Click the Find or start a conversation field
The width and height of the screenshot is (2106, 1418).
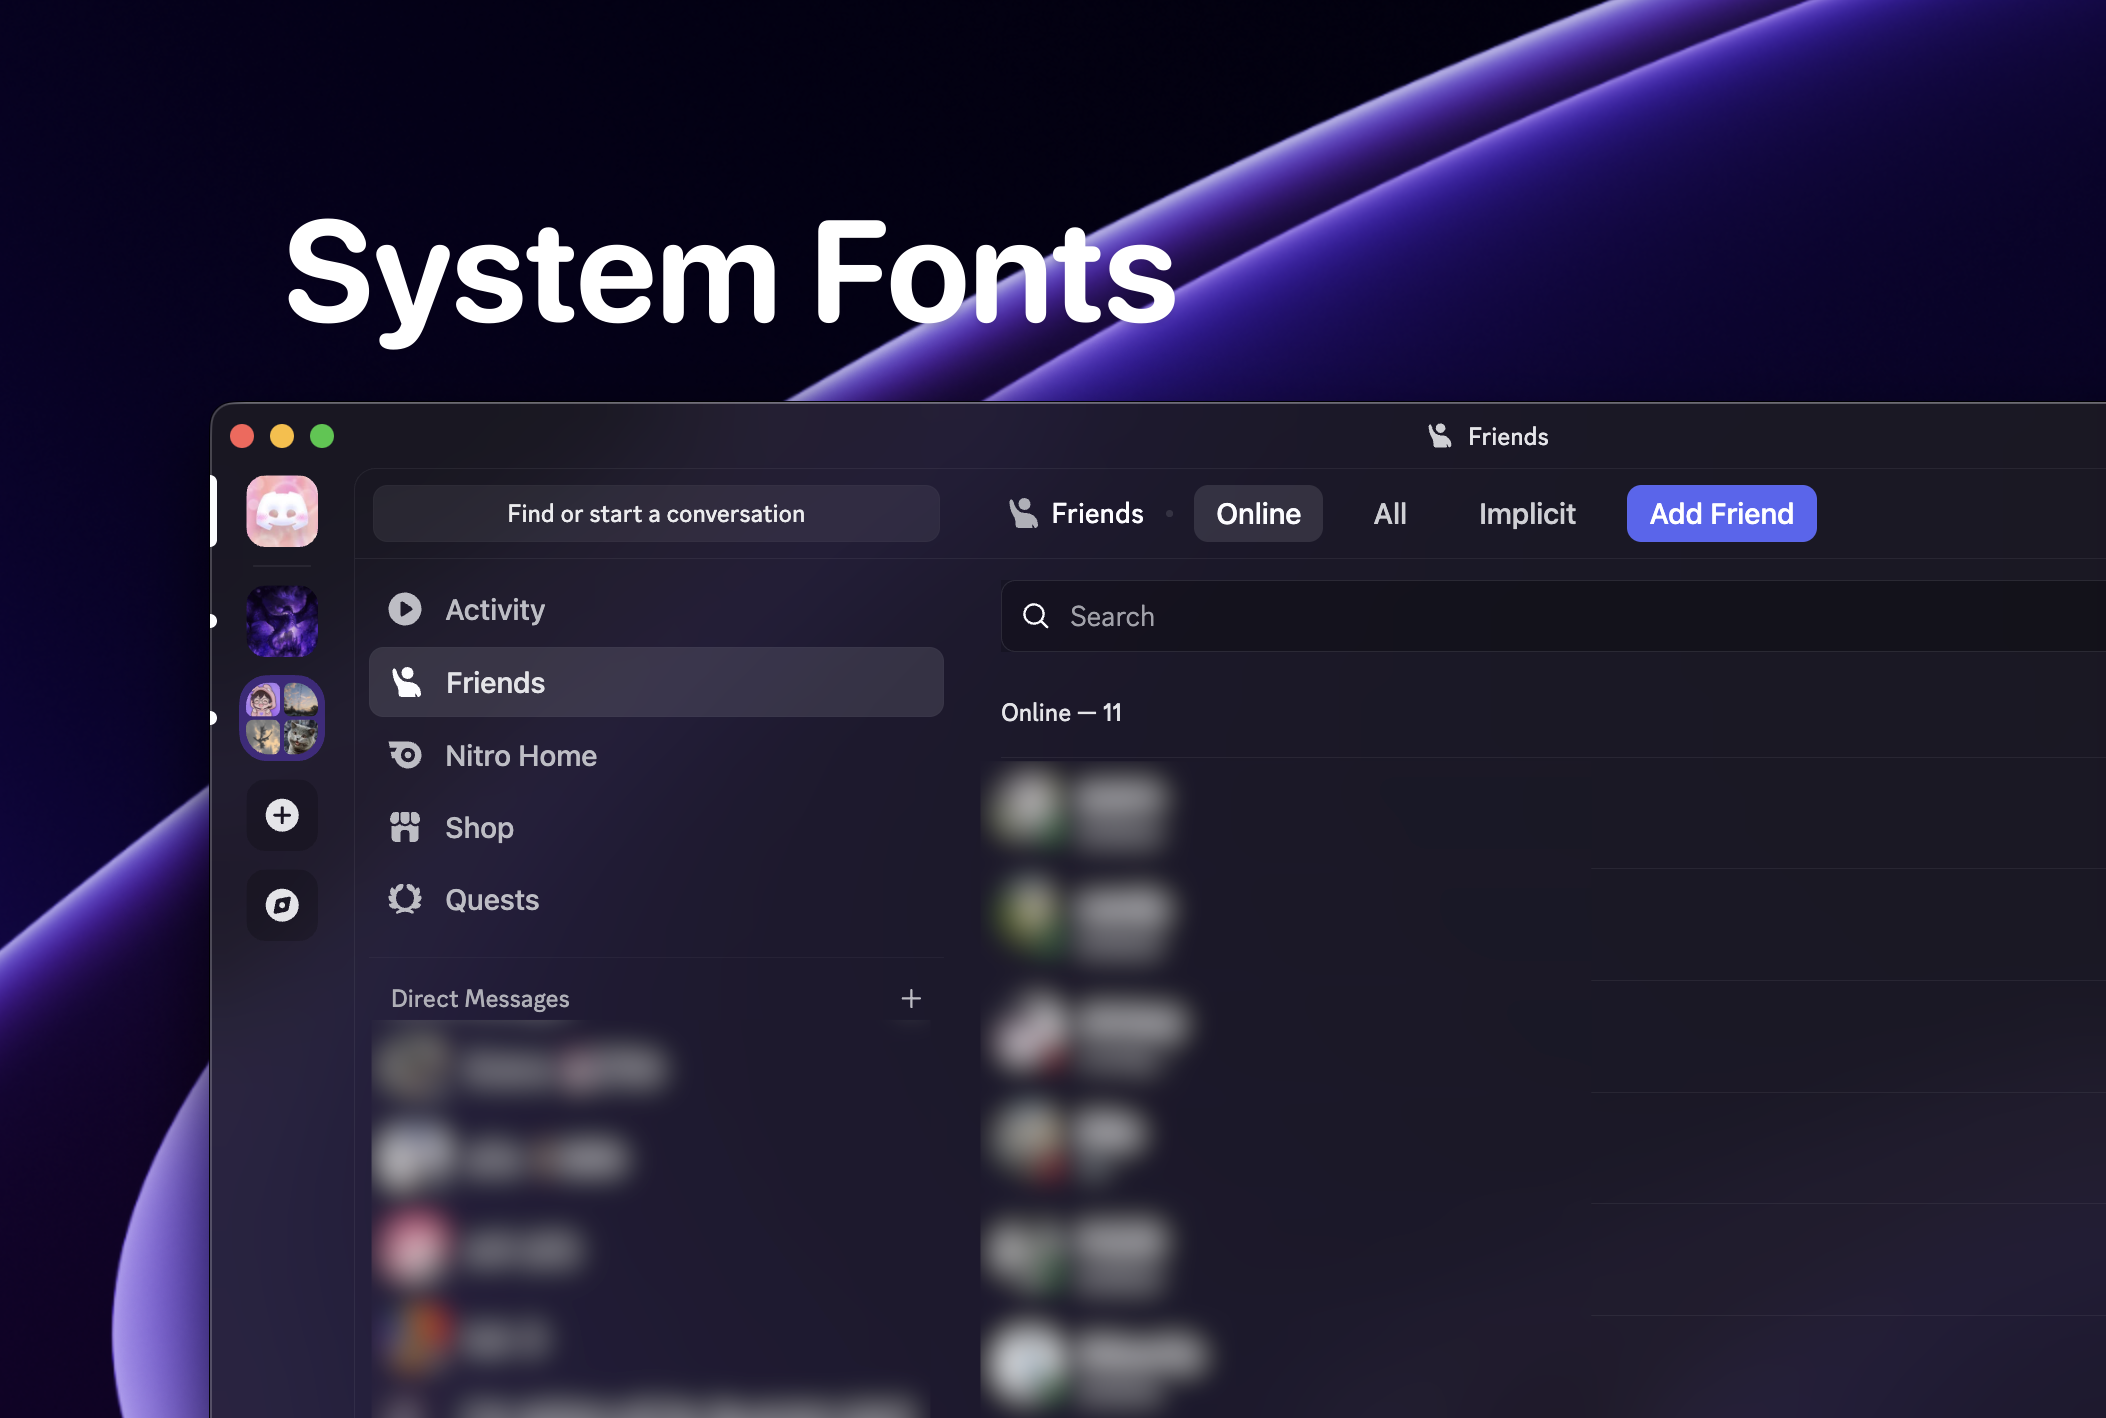[x=656, y=513]
